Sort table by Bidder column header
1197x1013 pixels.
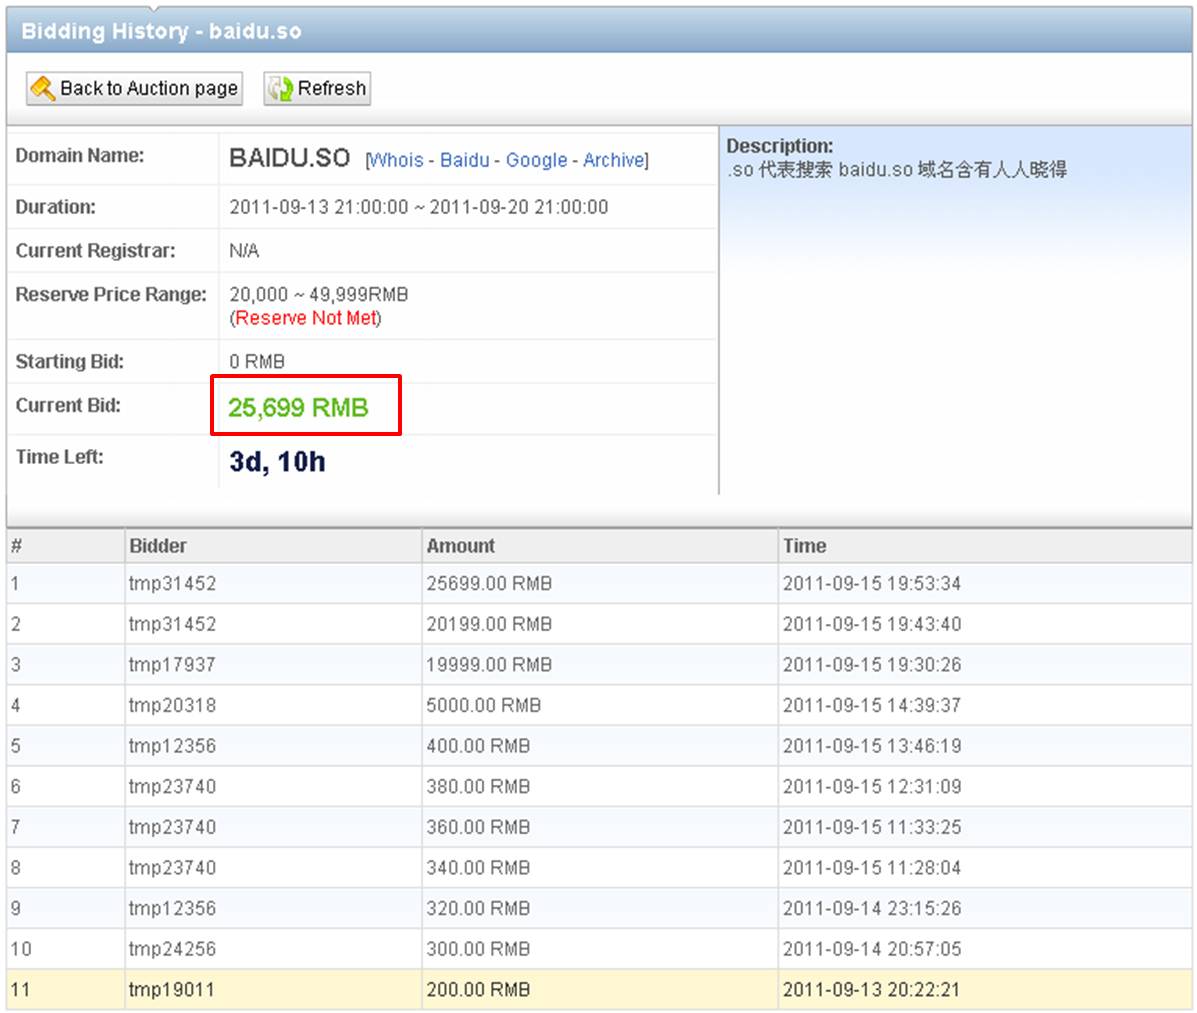click(x=158, y=546)
